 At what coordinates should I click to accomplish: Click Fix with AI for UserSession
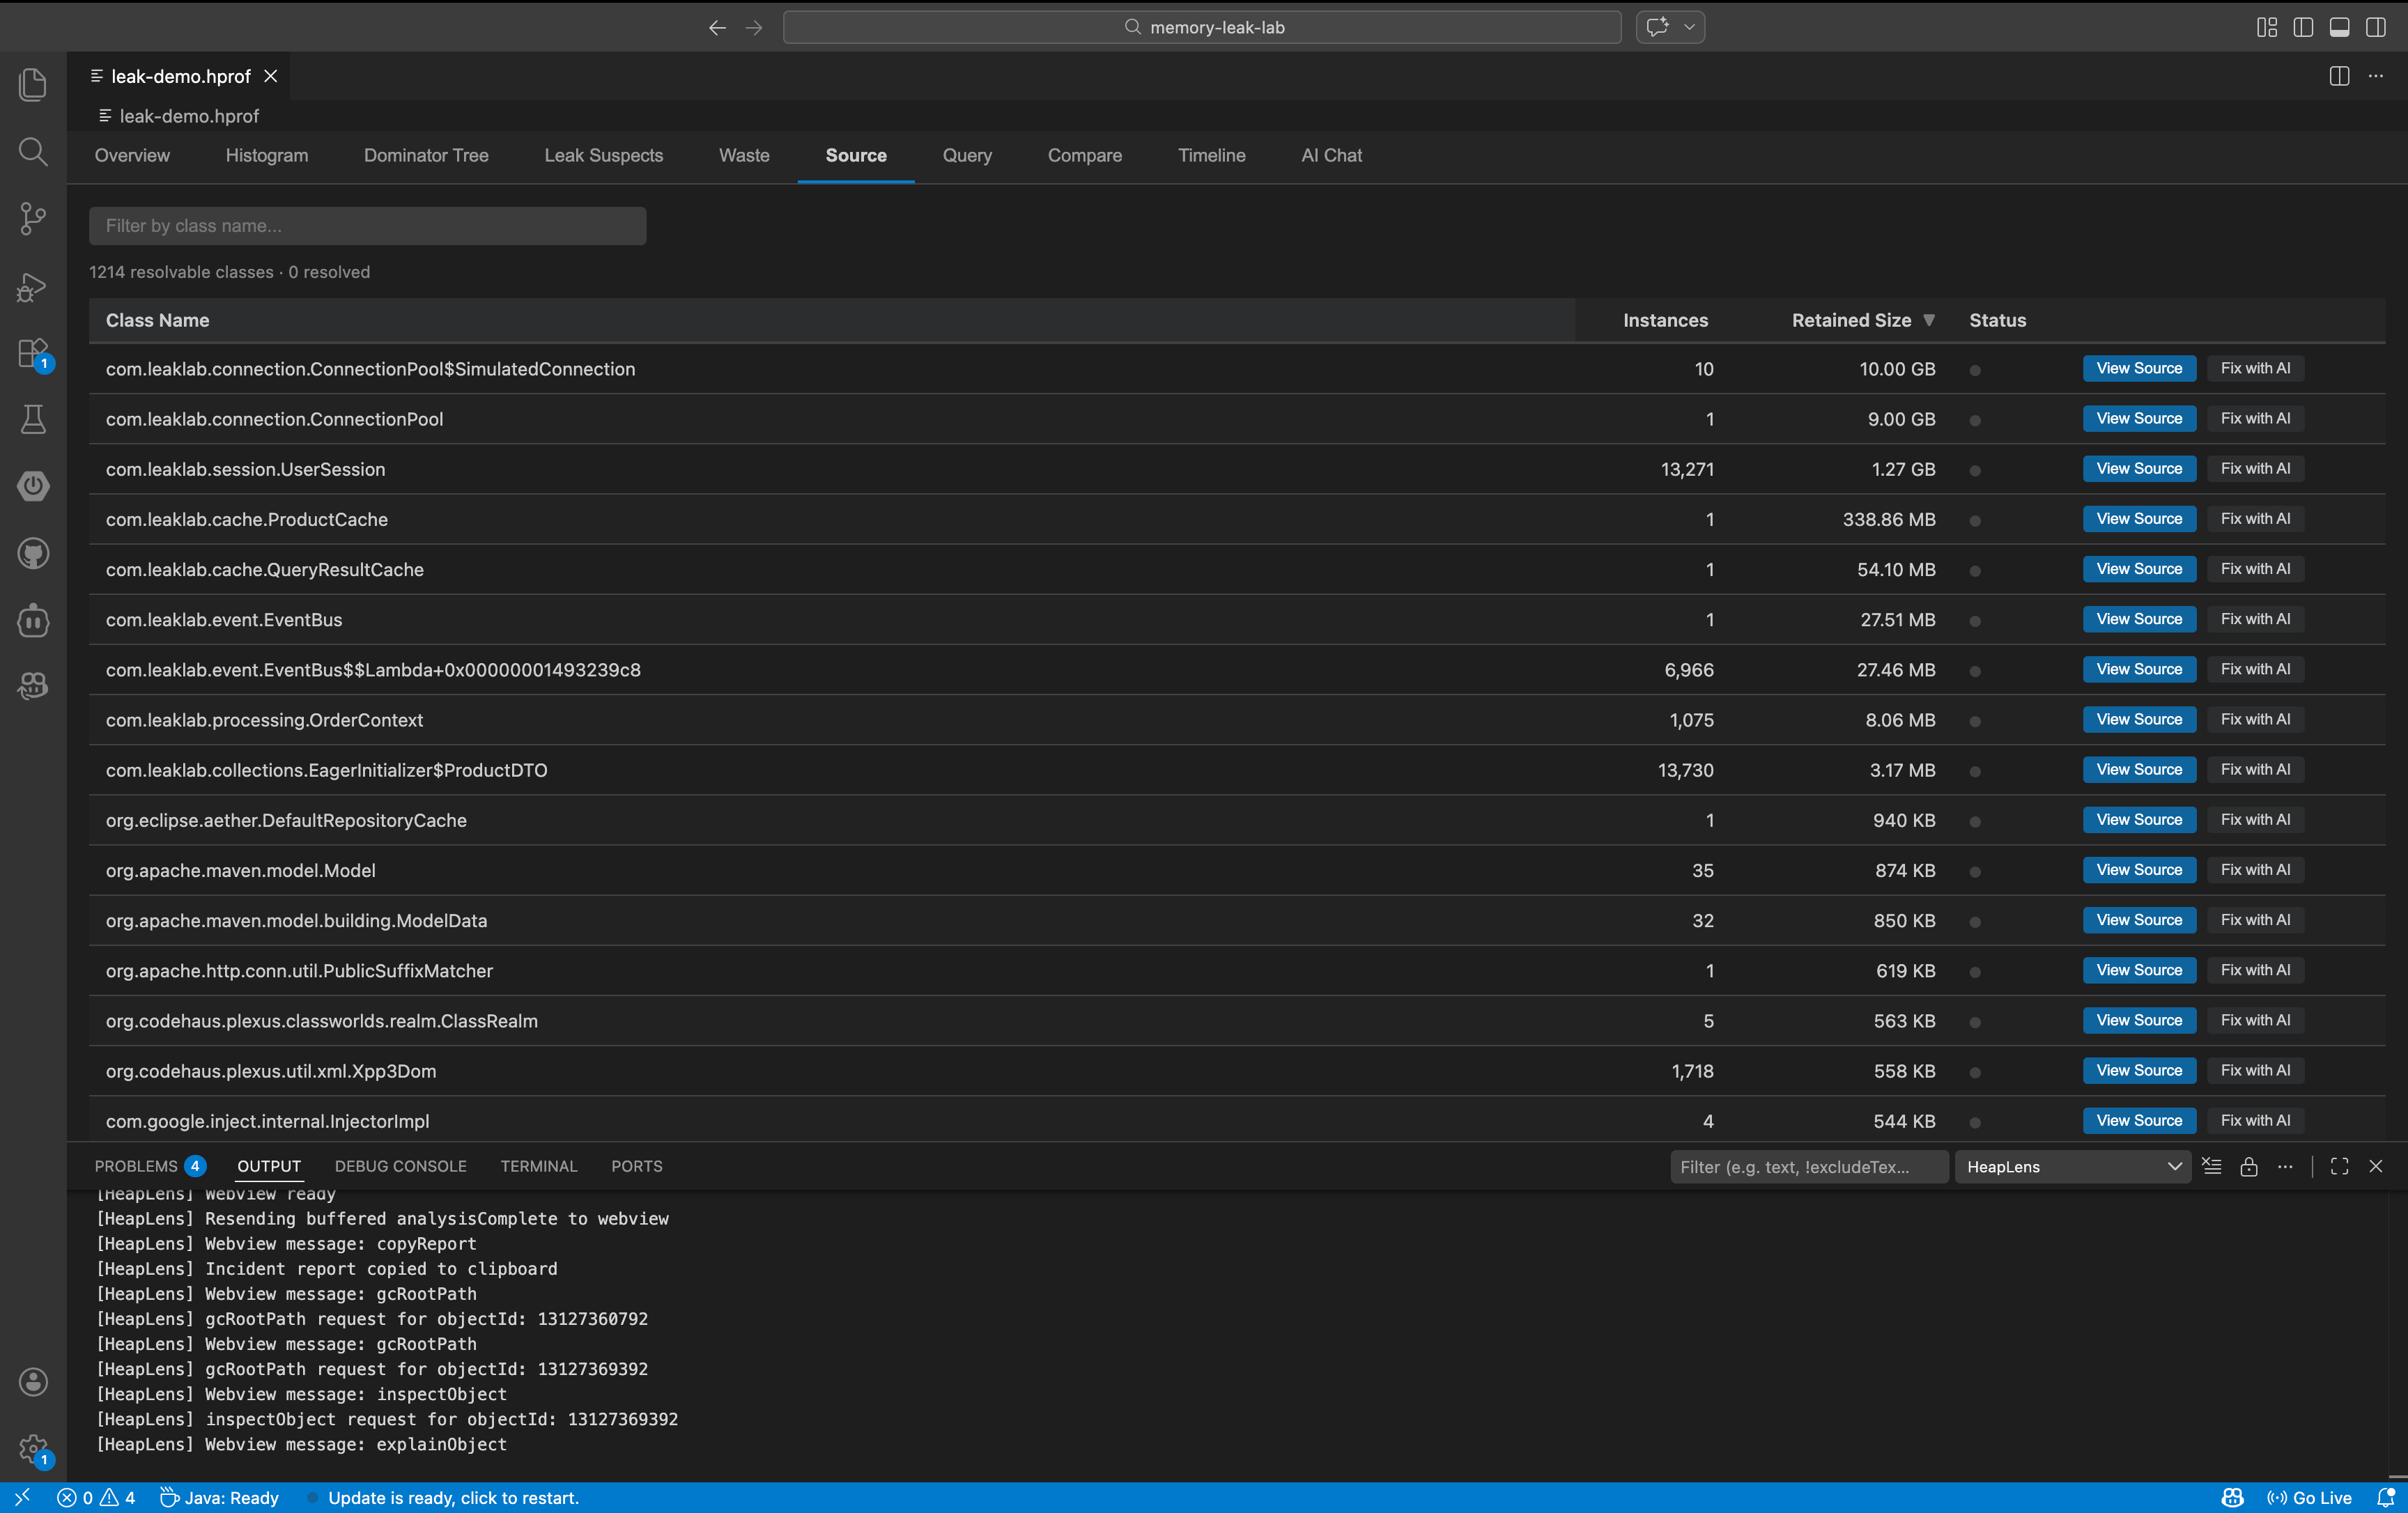pyautogui.click(x=2255, y=468)
